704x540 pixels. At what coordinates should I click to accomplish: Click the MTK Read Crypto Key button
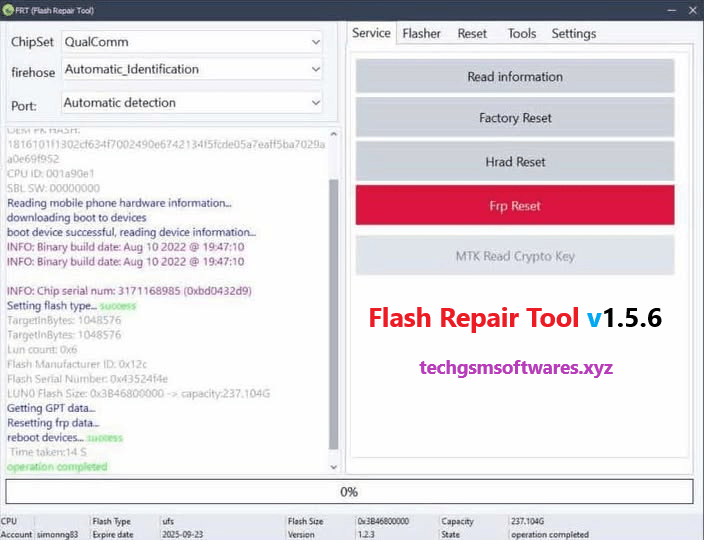[515, 256]
